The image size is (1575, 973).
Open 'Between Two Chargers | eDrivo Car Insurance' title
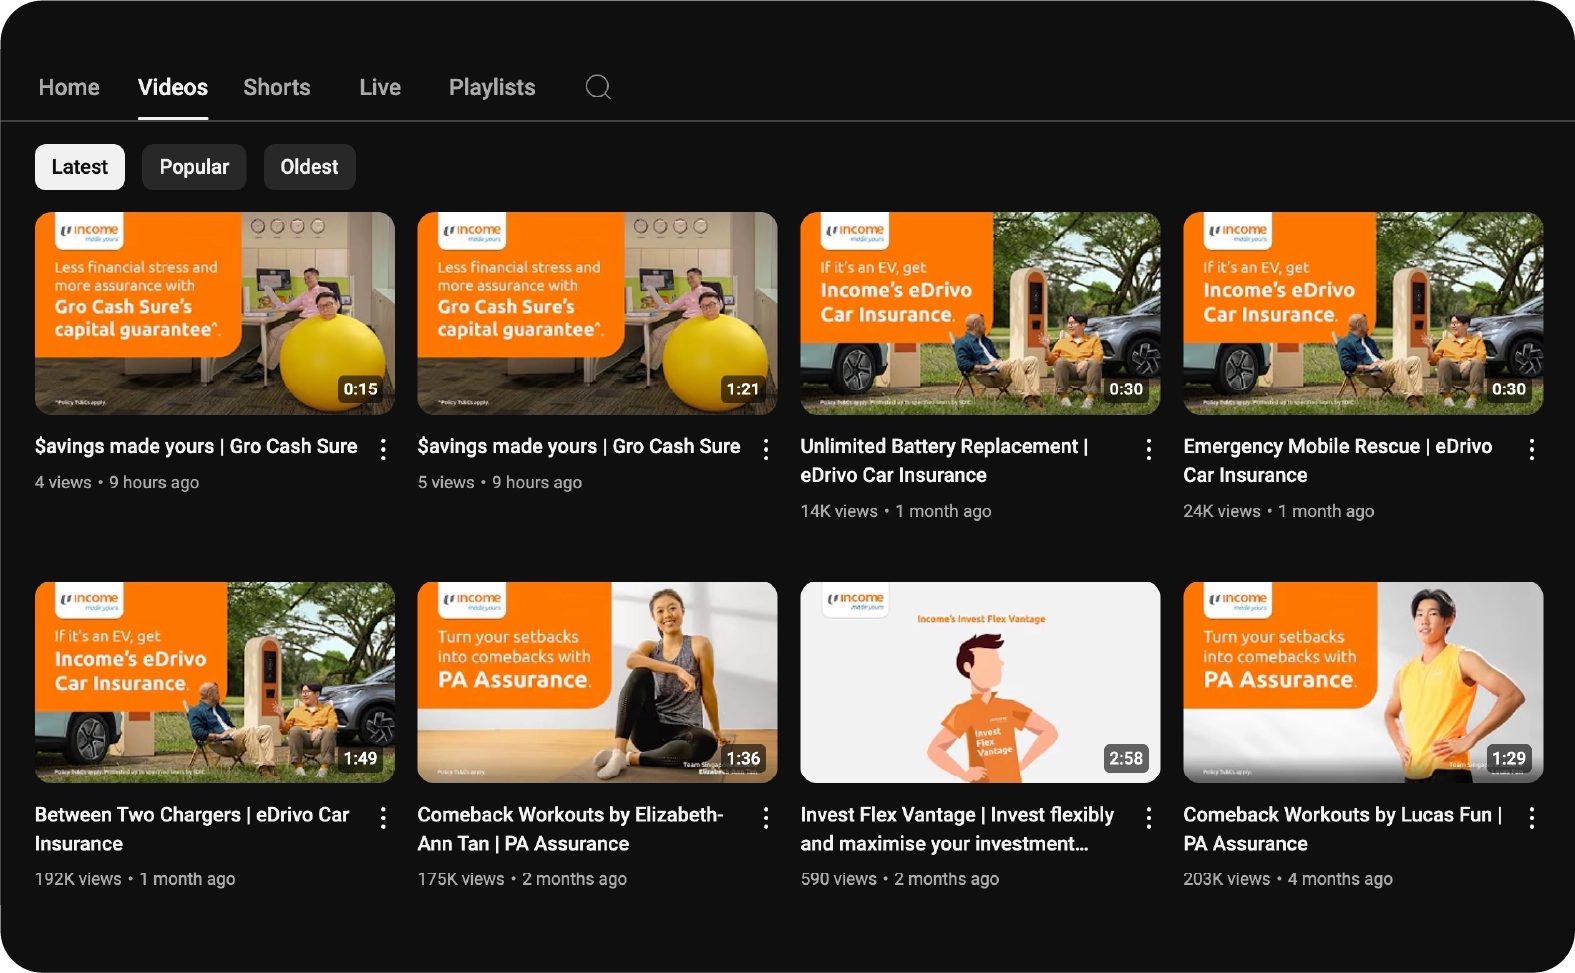192,829
